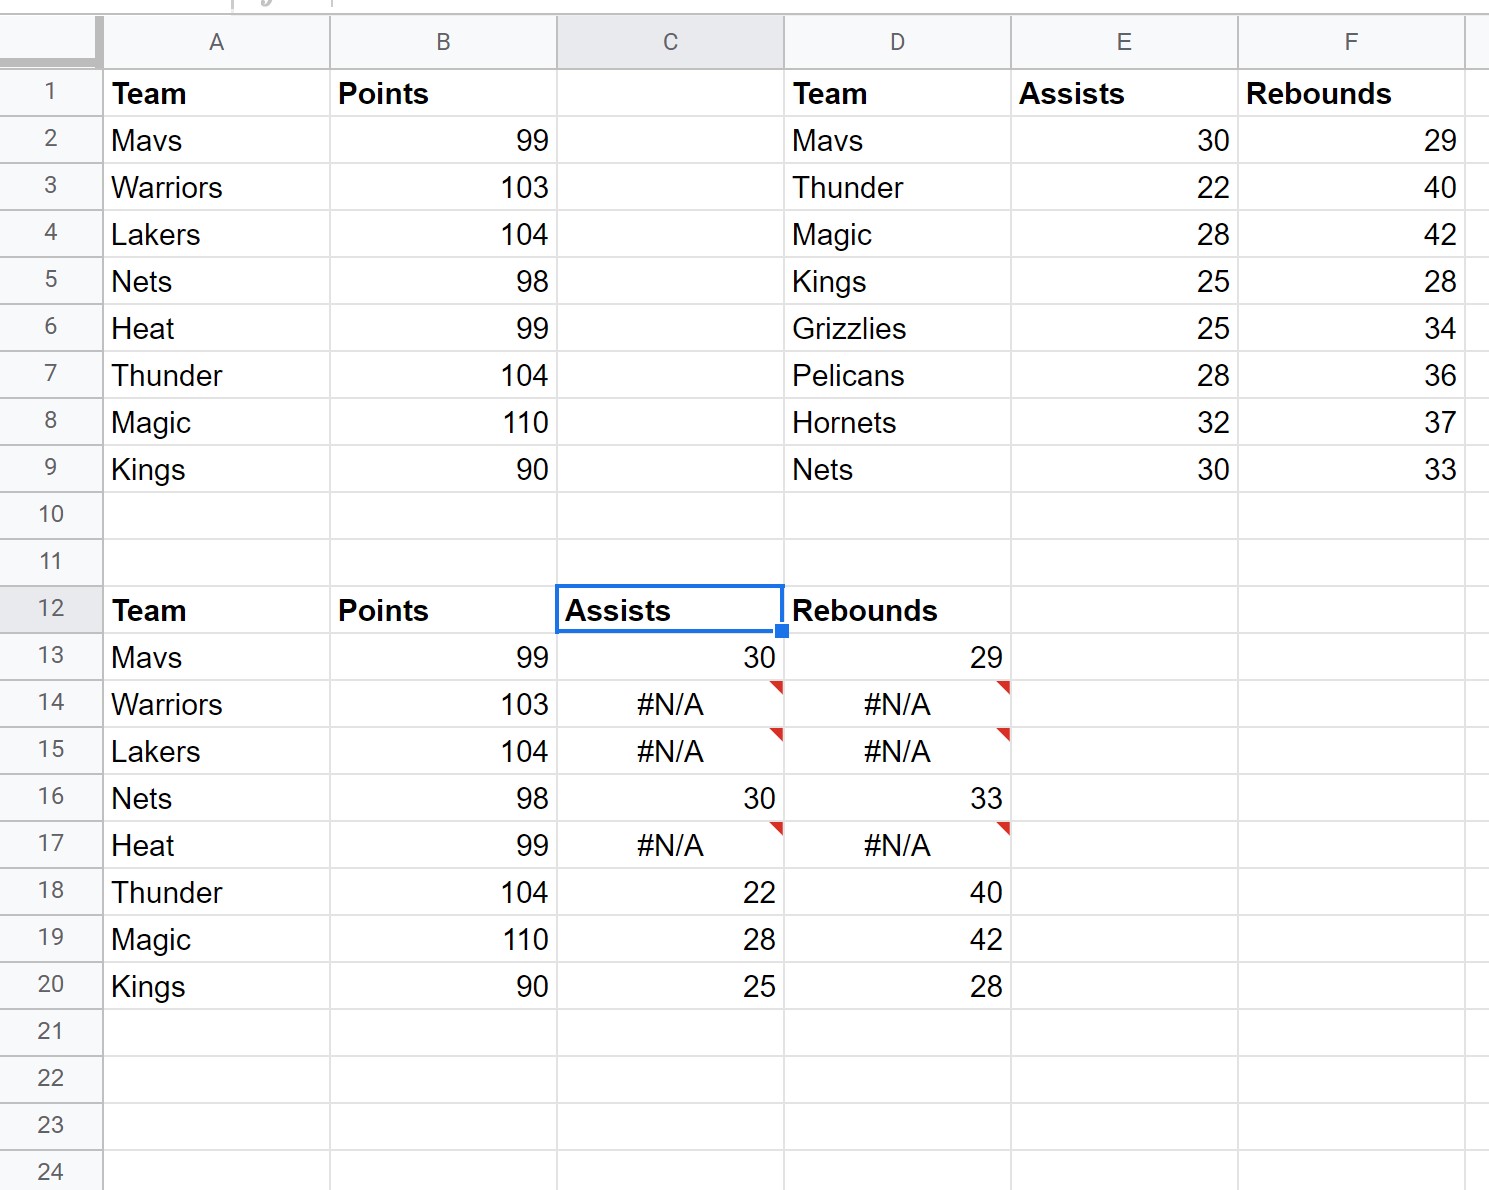
Task: Select row 20 header
Action: pyautogui.click(x=51, y=985)
